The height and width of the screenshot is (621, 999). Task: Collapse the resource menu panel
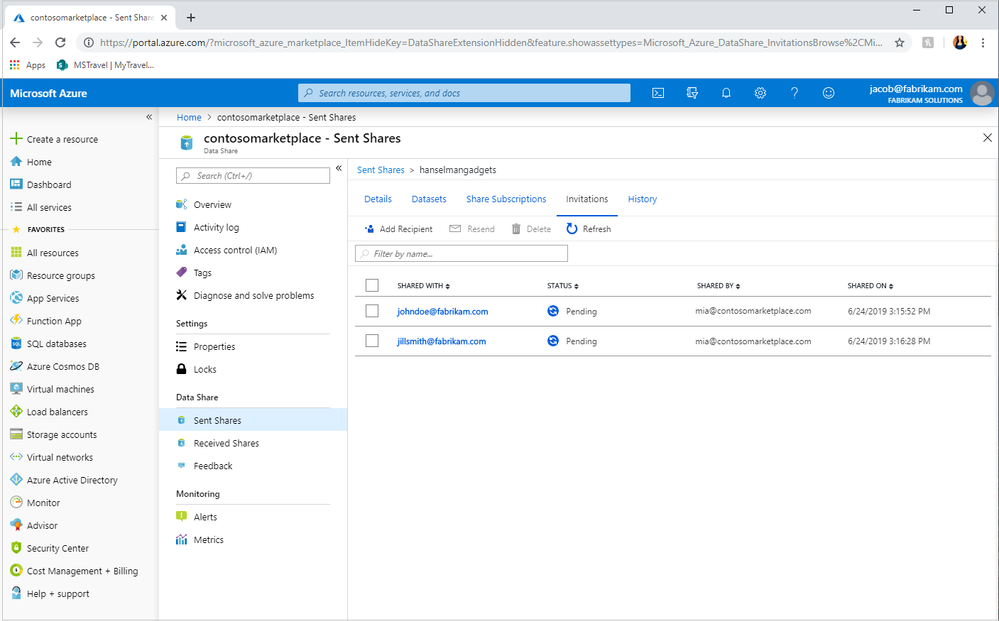[338, 168]
